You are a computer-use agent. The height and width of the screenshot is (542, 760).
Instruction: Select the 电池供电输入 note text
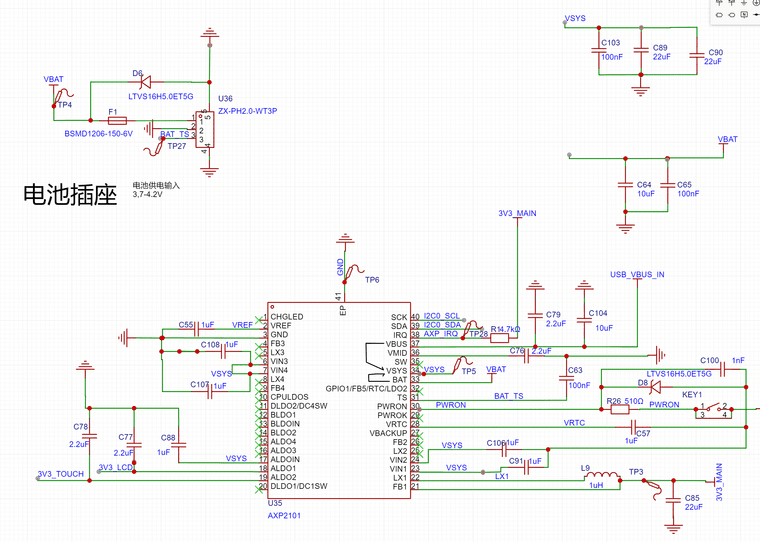pos(156,185)
